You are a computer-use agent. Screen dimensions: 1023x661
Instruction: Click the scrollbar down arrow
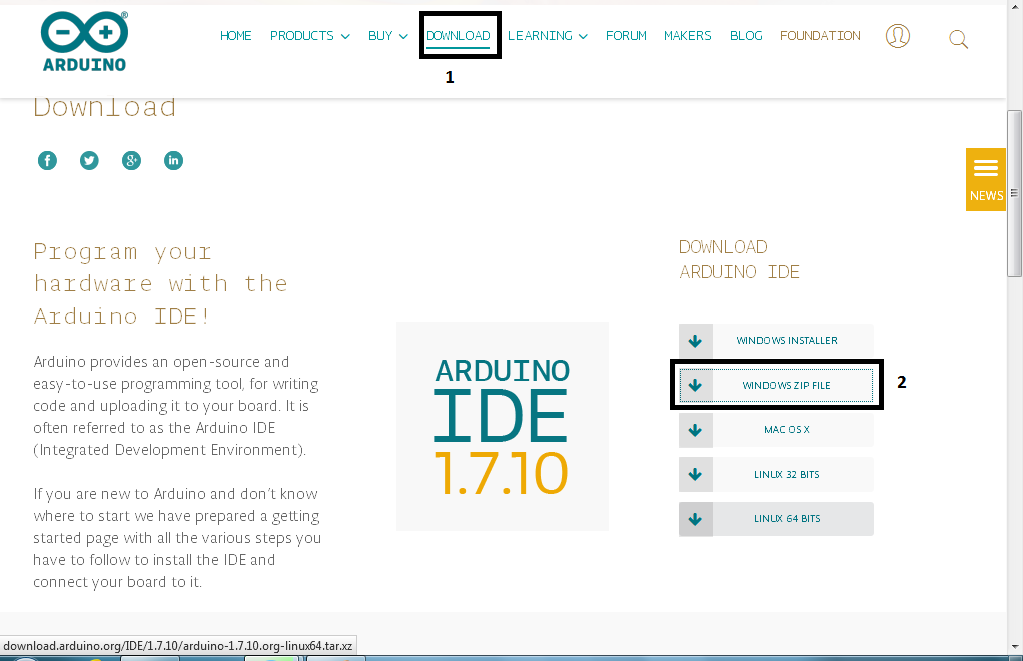(1015, 647)
